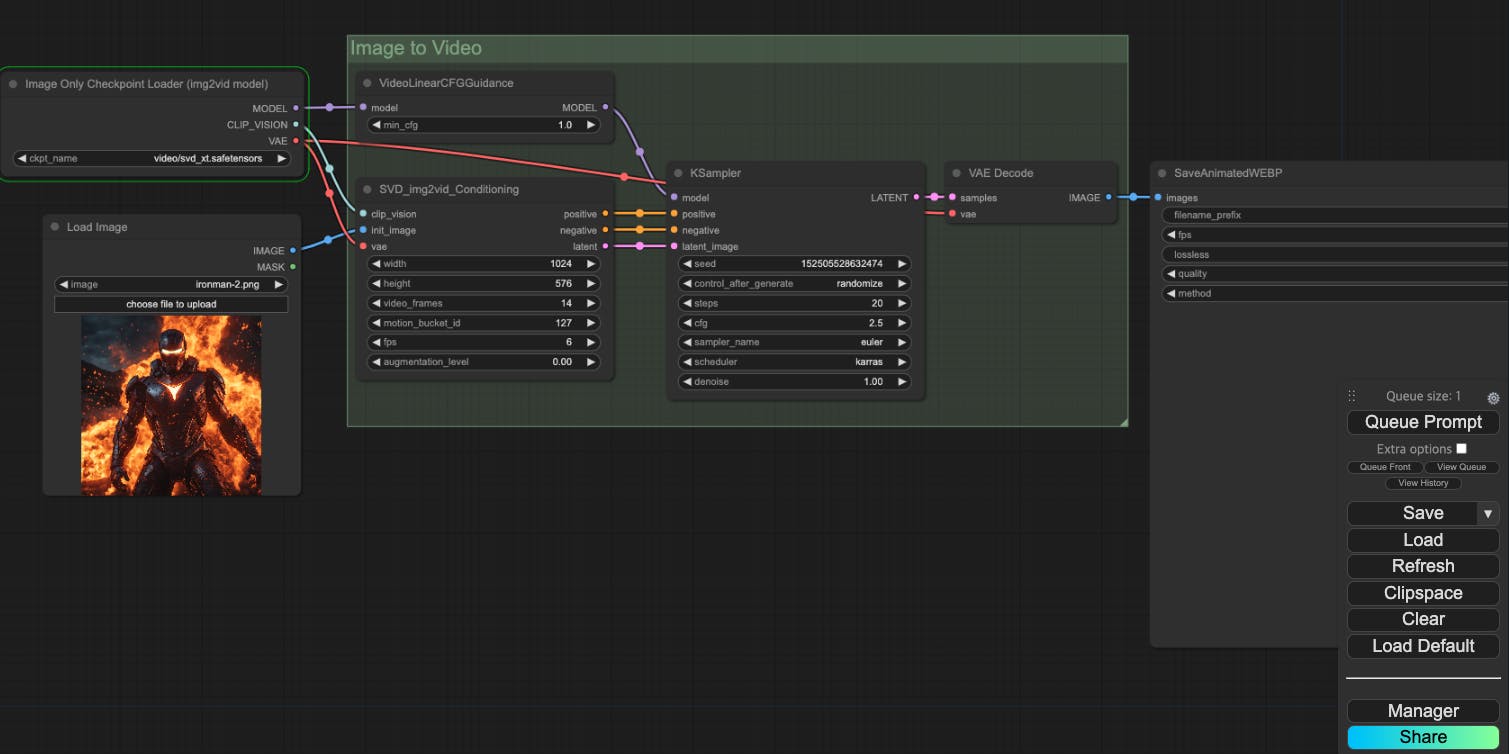Image resolution: width=1509 pixels, height=754 pixels.
Task: Decrease motion_bucket_id with the left arrow
Action: point(376,323)
